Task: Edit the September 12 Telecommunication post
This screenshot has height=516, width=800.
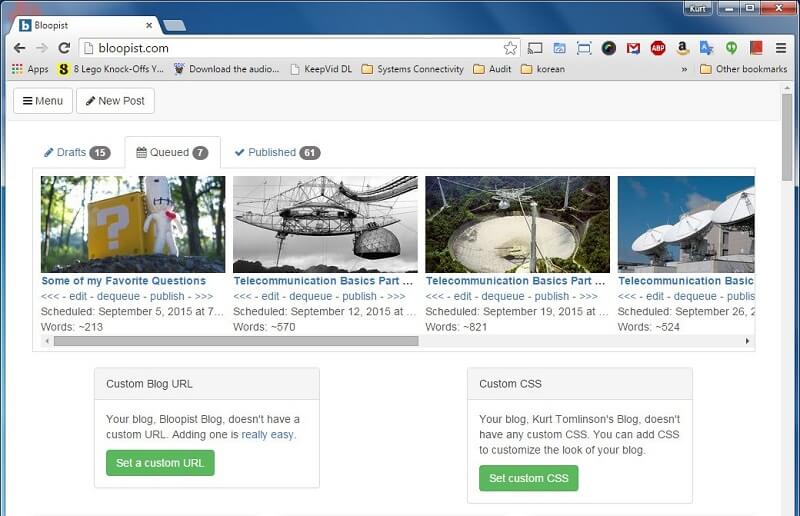Action: (x=270, y=296)
